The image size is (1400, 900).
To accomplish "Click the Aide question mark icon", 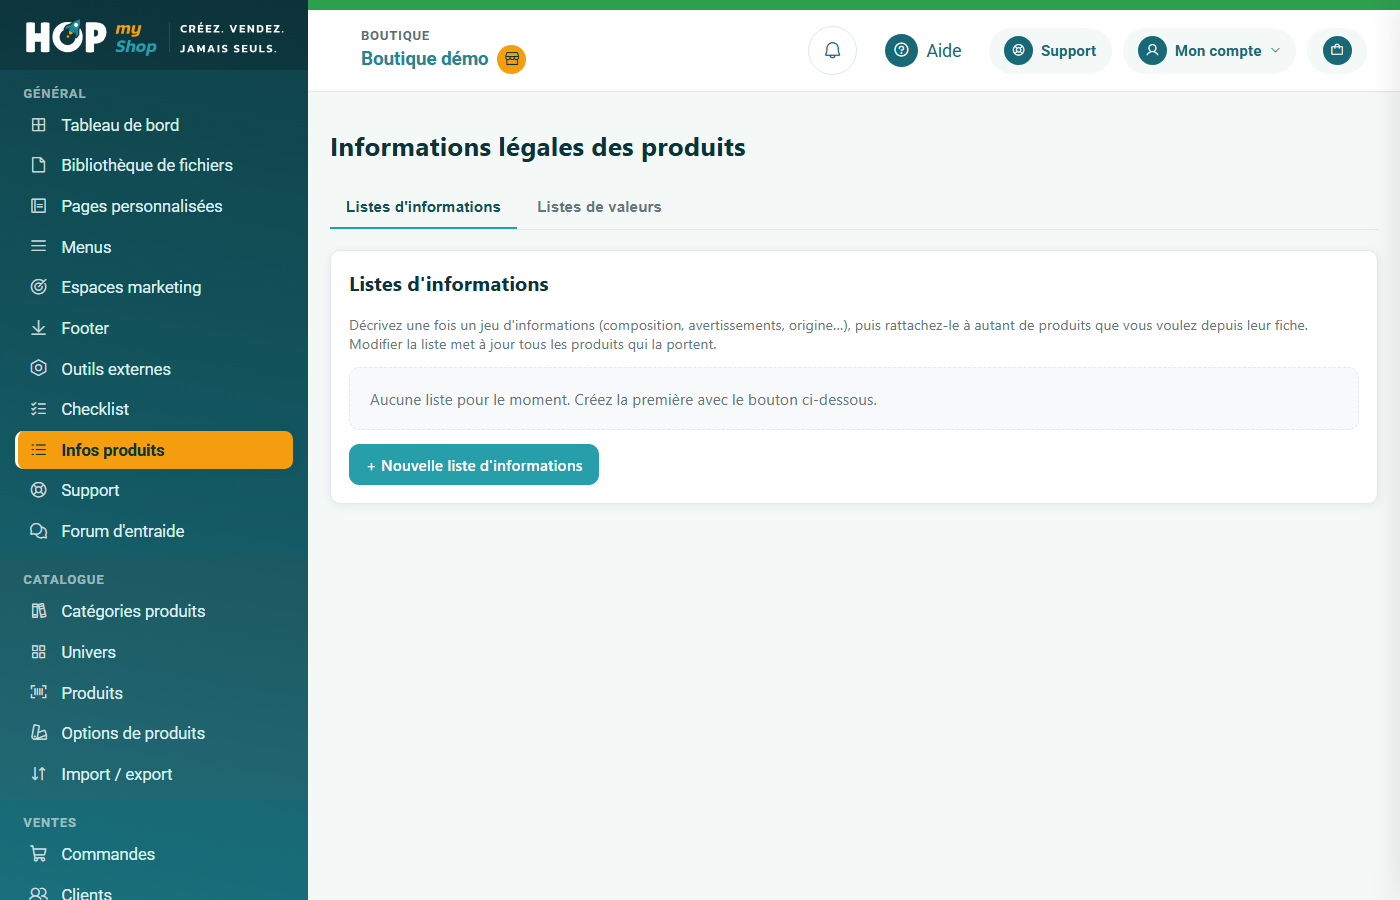I will click(901, 50).
